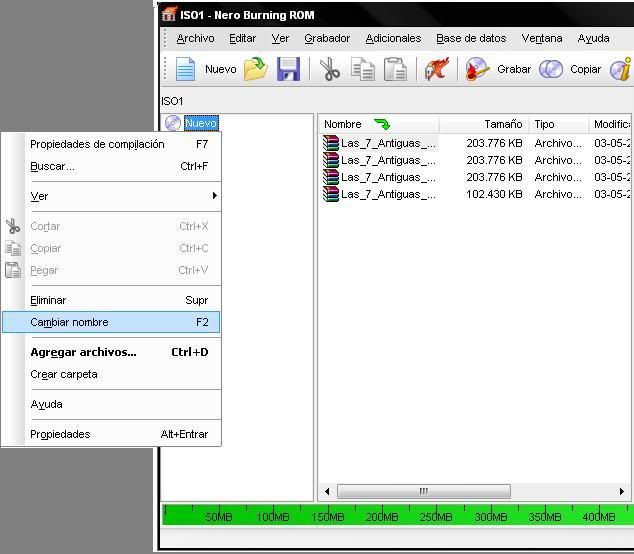Click the Nuevo document icon in toolbar
The image size is (634, 554).
[186, 69]
